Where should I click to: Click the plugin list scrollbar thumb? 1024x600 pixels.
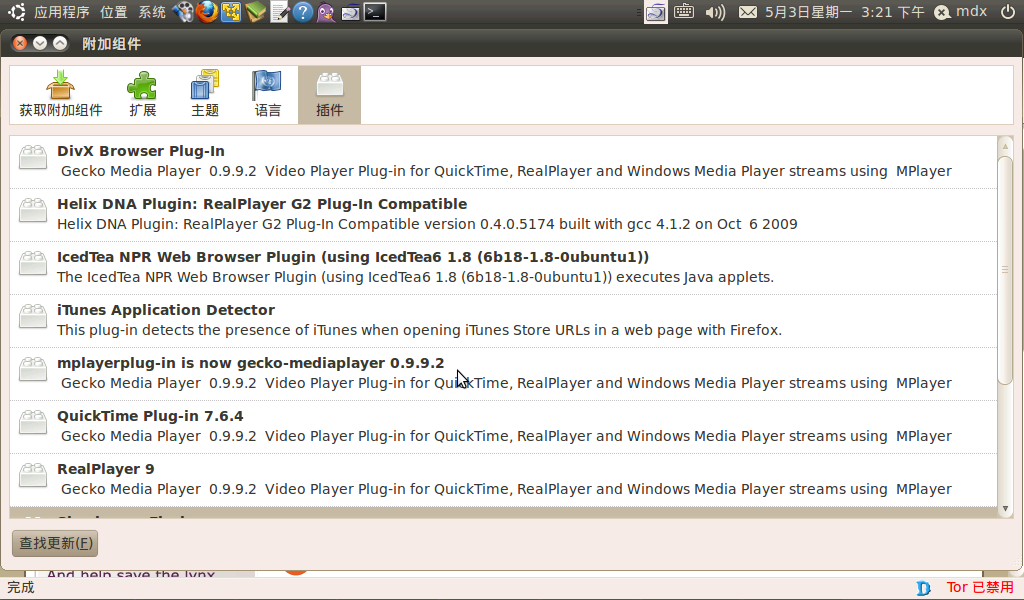[x=1005, y=269]
